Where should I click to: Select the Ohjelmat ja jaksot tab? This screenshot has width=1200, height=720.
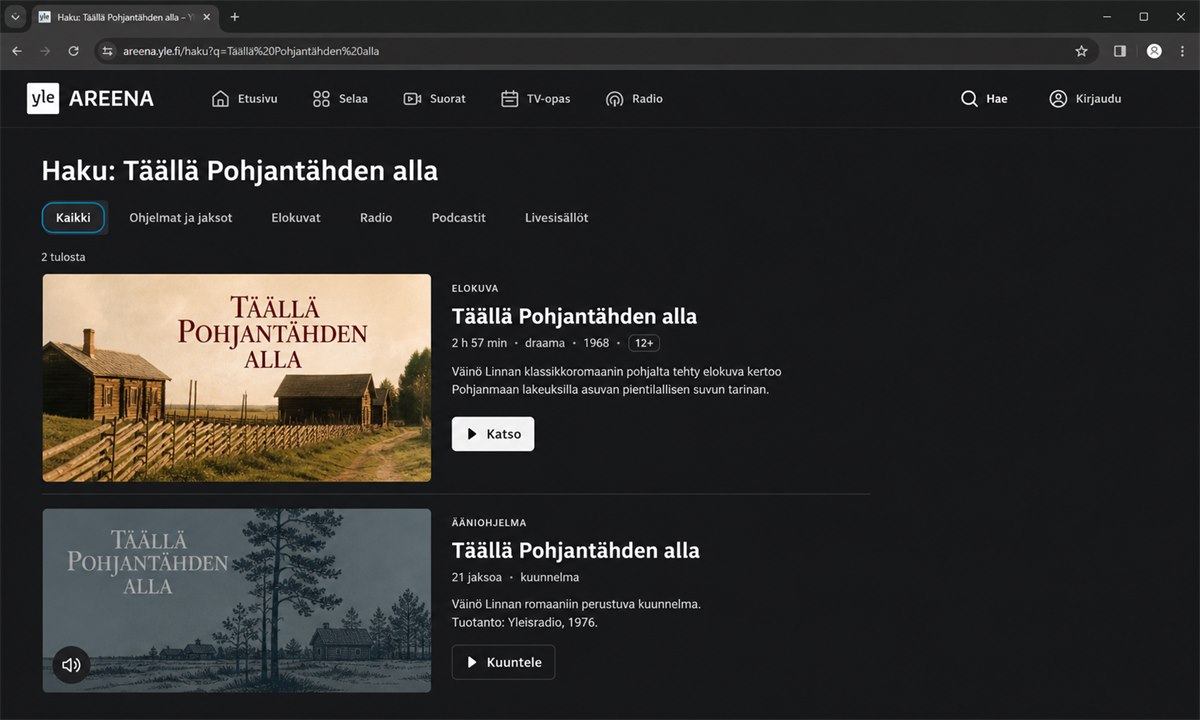pos(181,218)
